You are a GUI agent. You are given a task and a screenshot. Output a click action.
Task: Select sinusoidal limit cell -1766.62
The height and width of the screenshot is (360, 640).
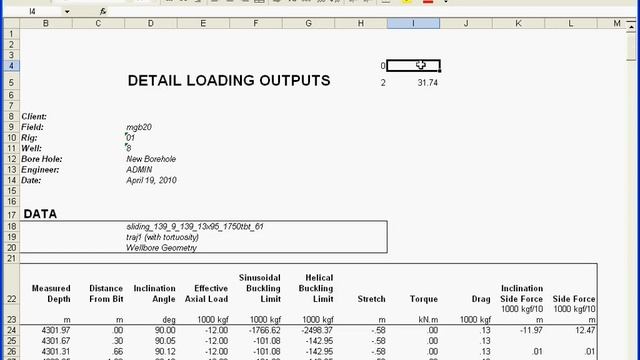point(264,330)
